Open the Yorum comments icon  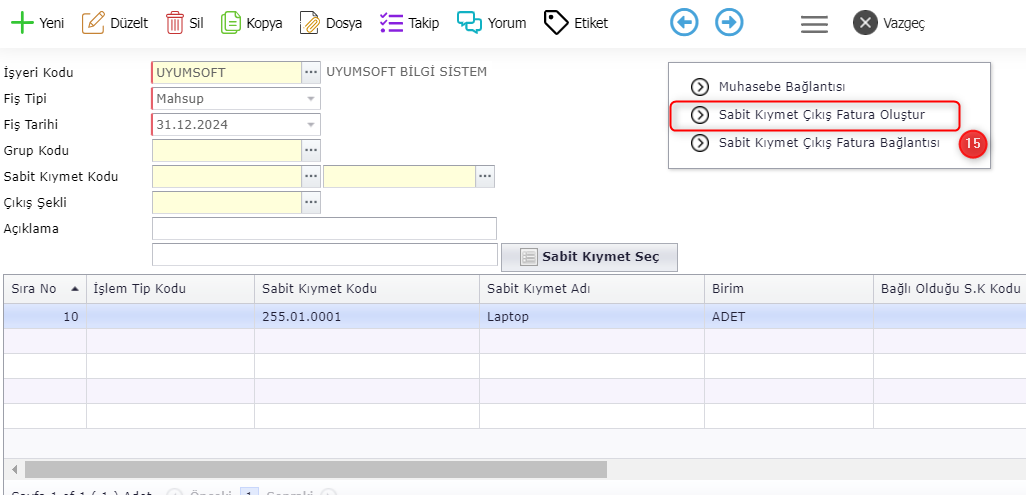point(469,23)
